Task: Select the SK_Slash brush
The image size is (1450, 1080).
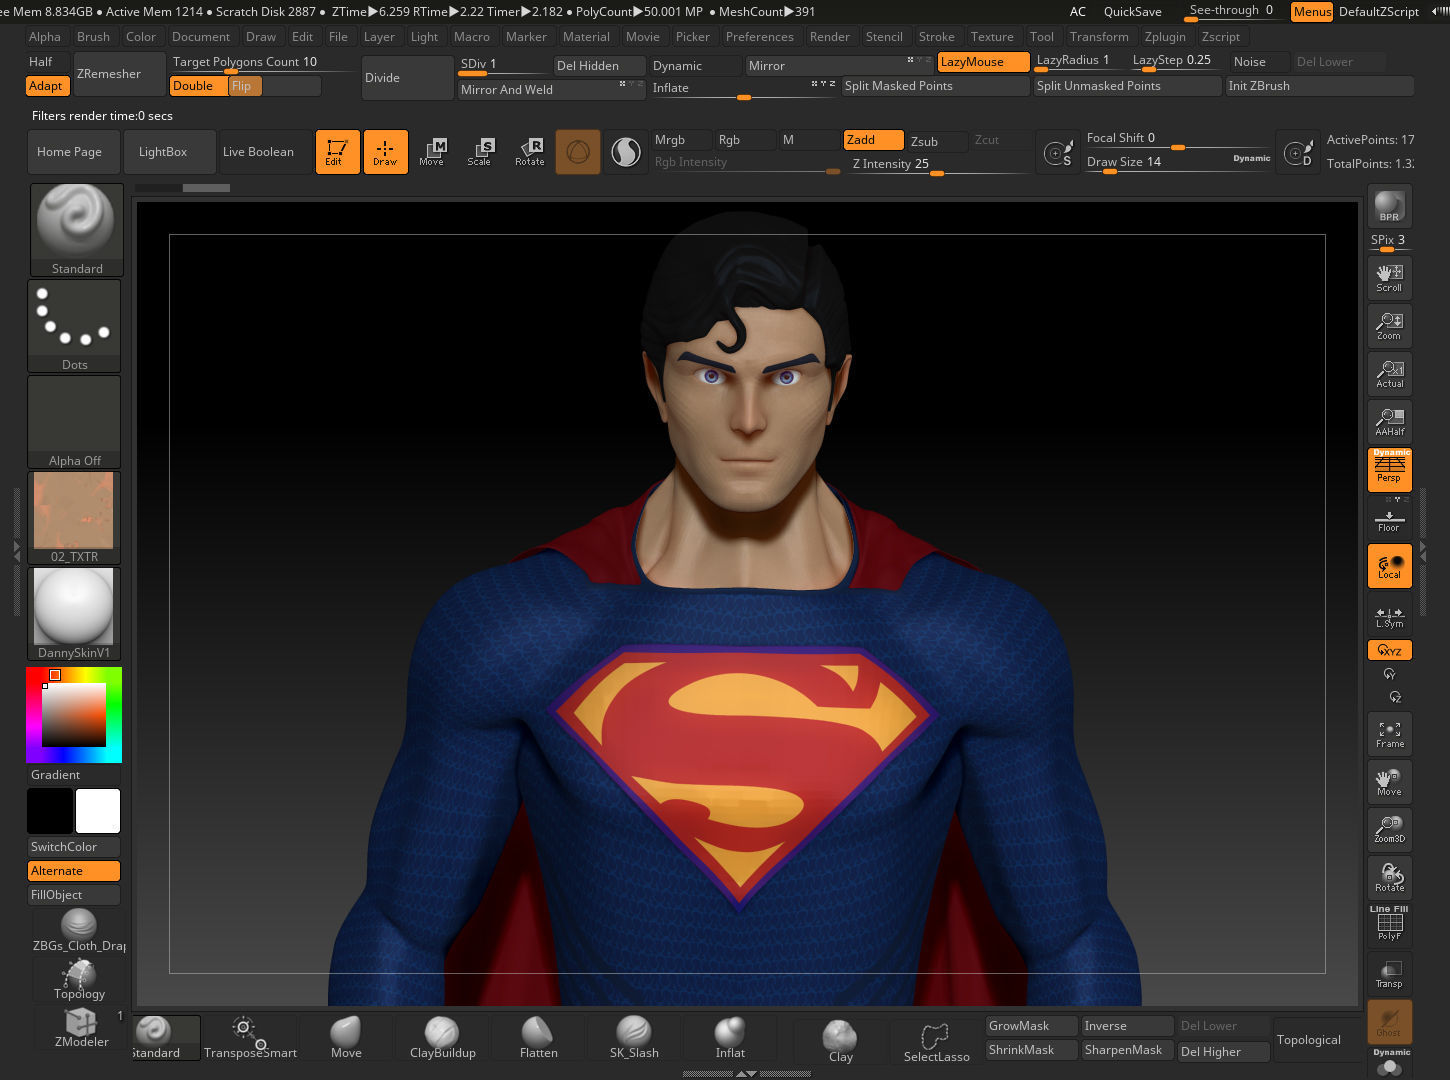Action: point(634,1038)
